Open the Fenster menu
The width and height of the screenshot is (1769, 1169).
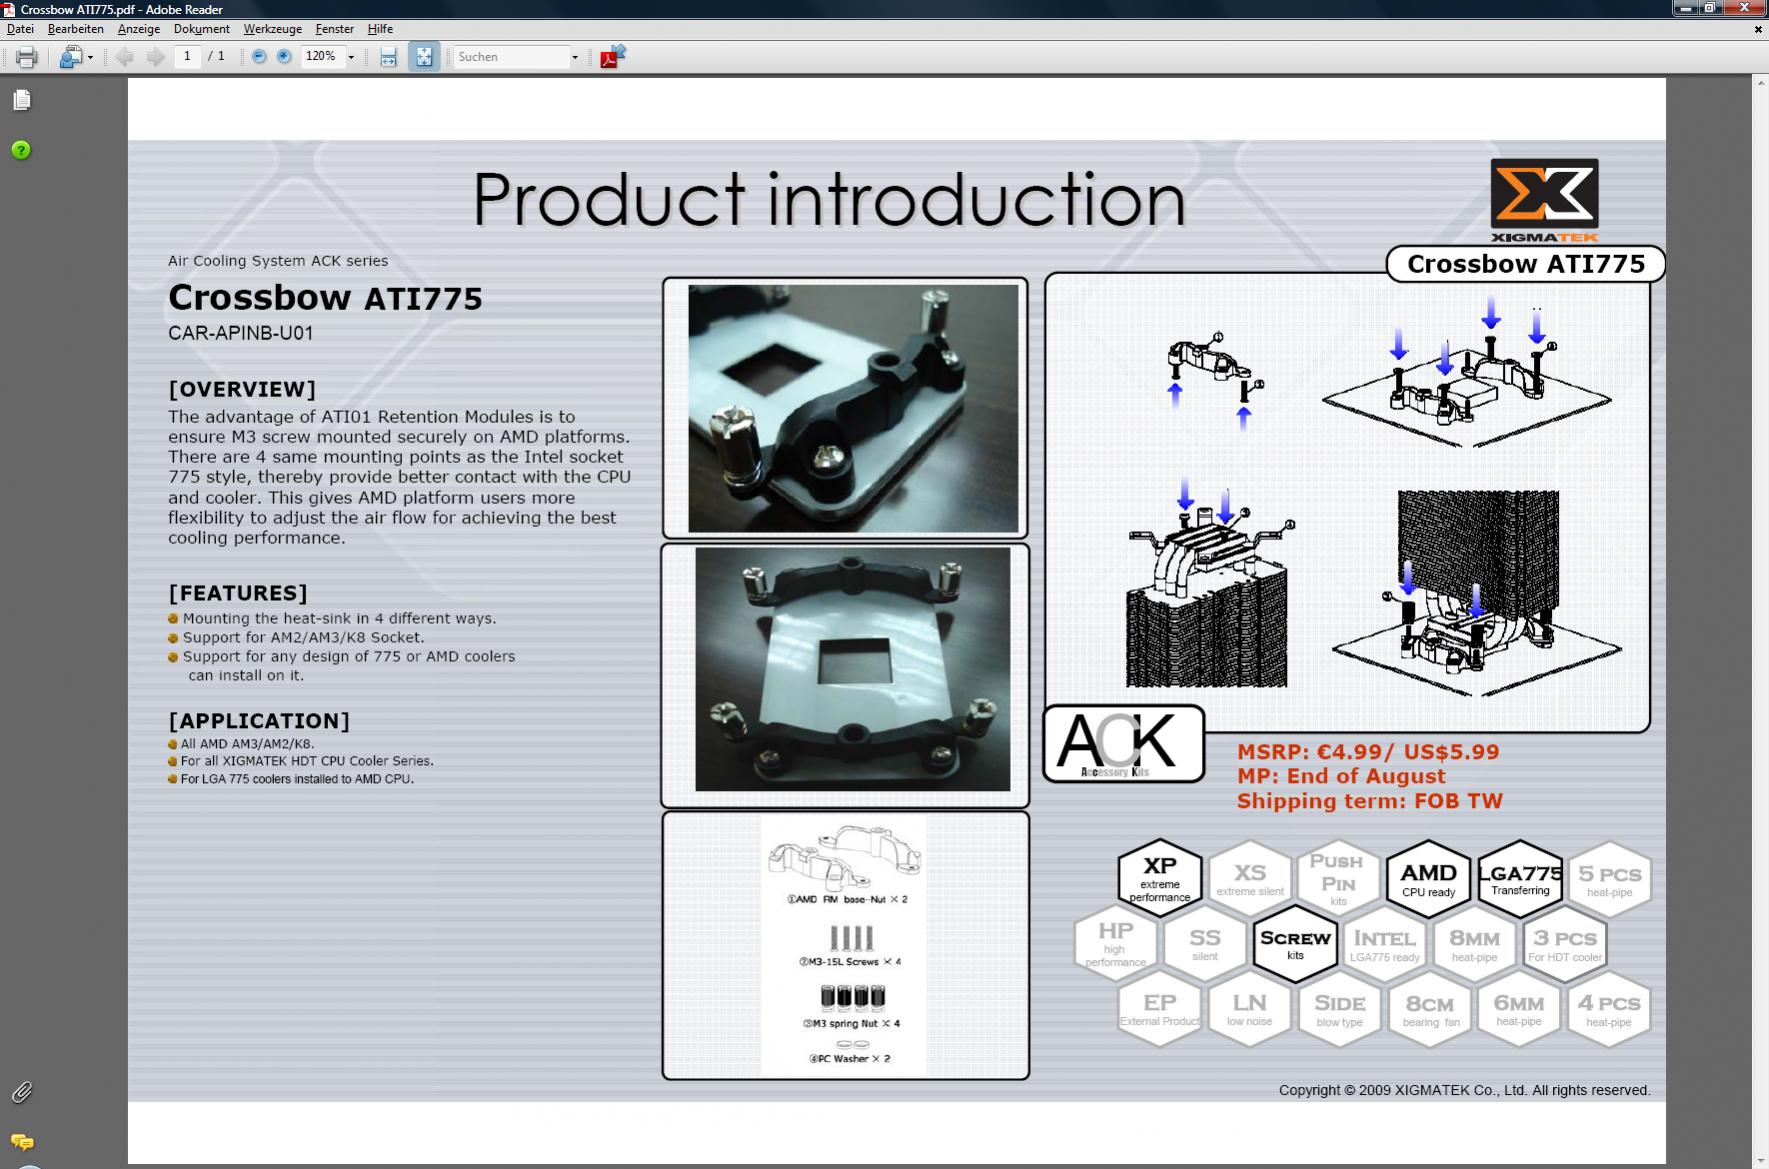[335, 29]
